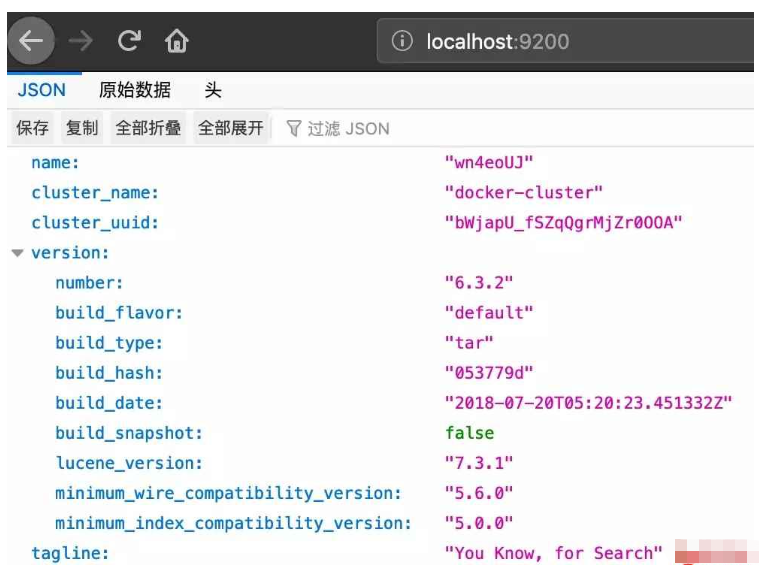The image size is (774, 571).
Task: Select the build_type key
Action: click(x=109, y=343)
